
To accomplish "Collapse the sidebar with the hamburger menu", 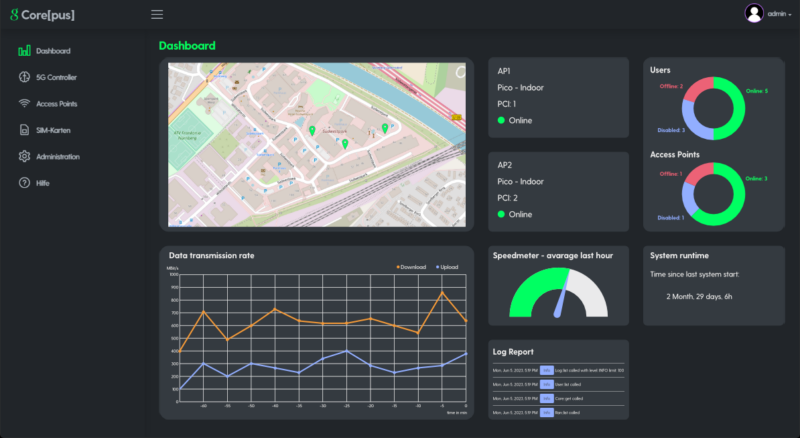I will [x=157, y=14].
